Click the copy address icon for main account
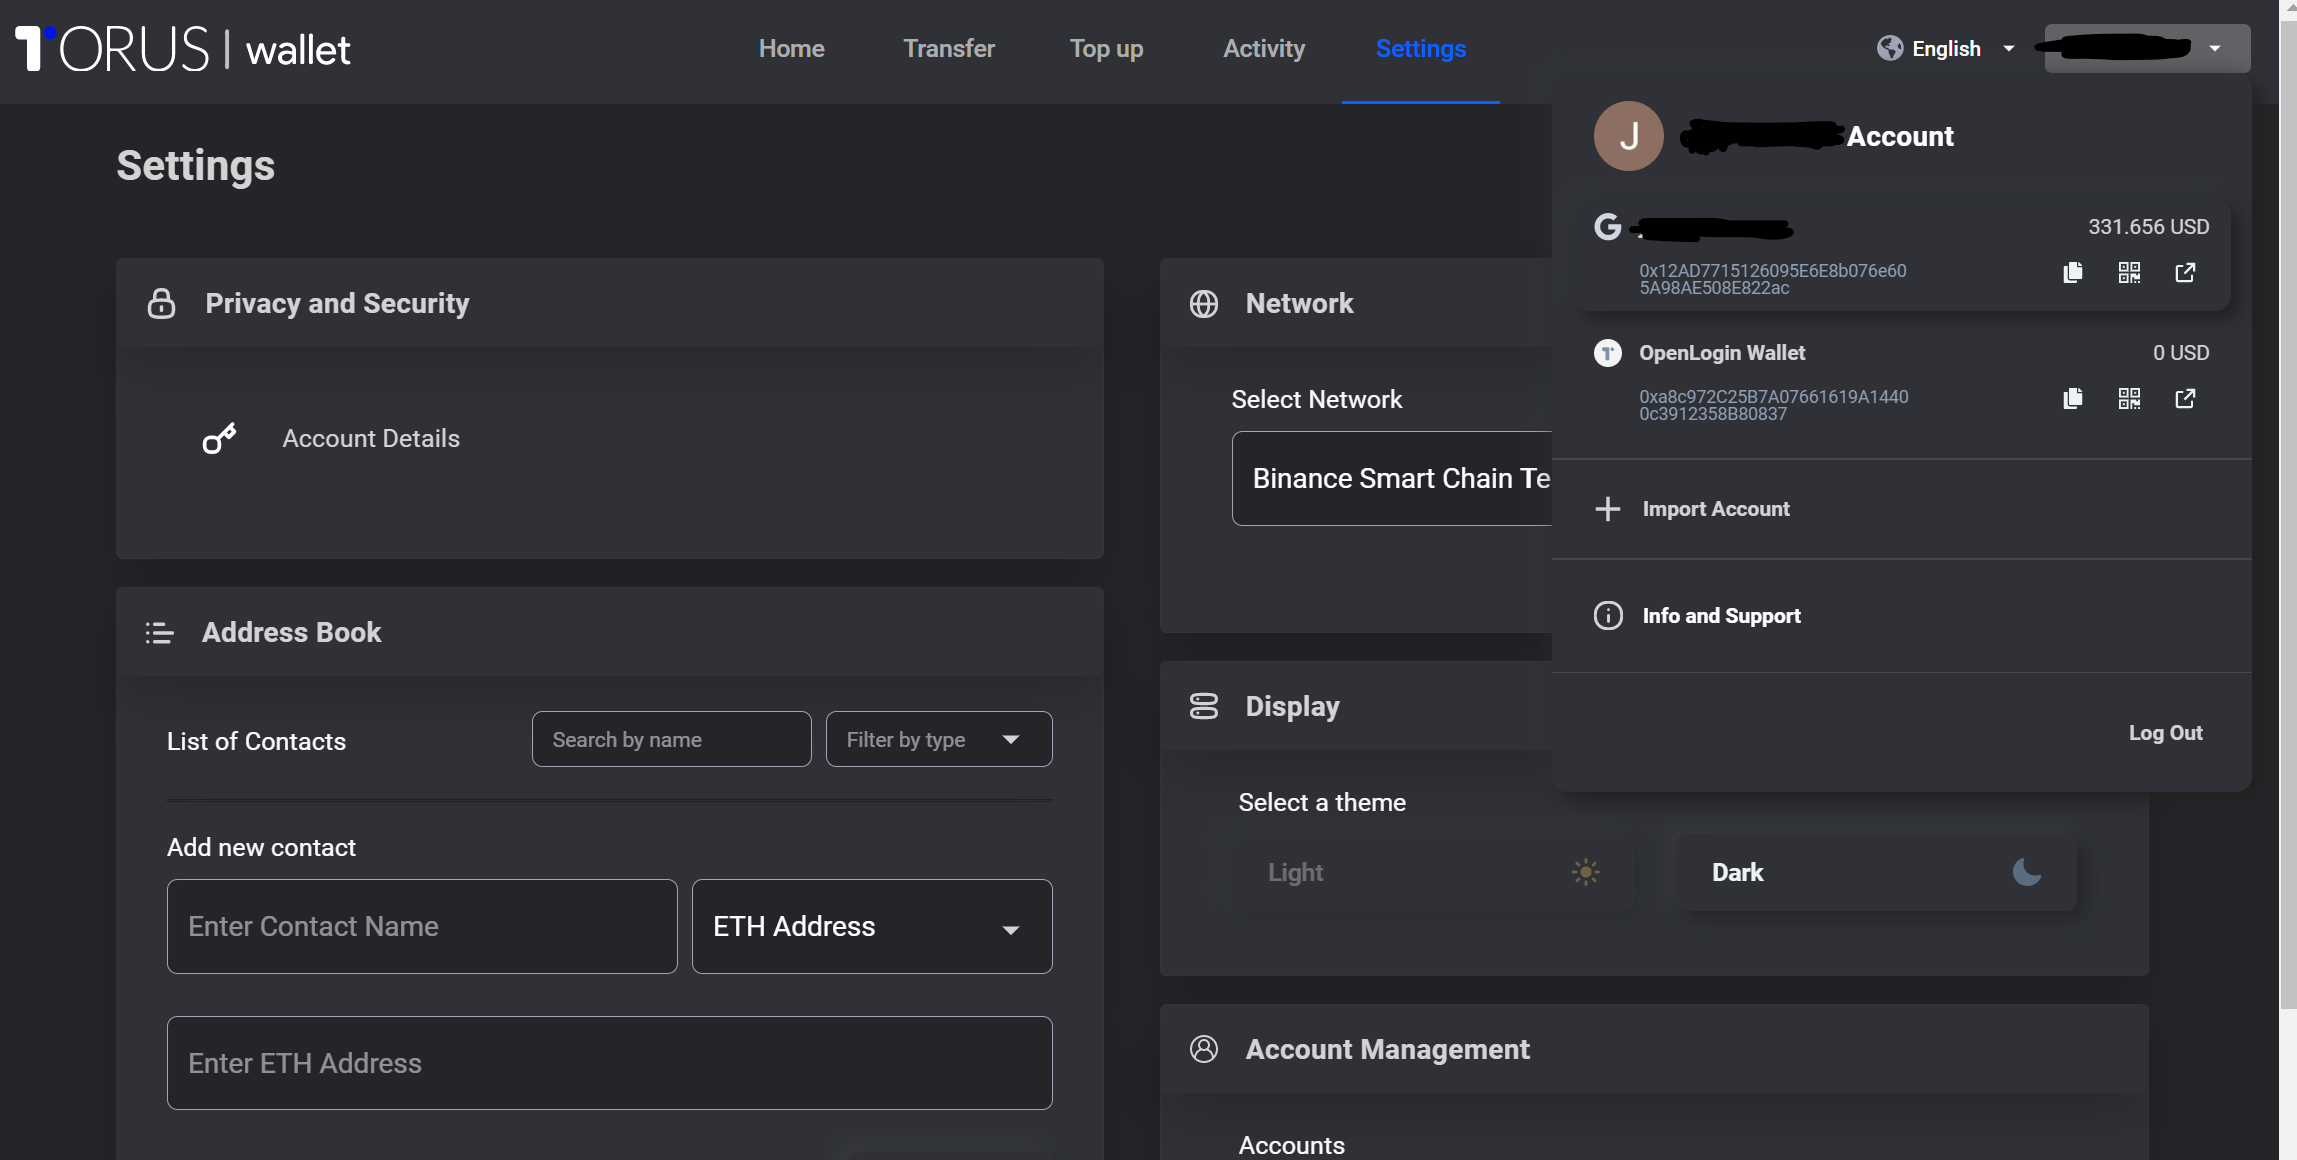Viewport: 2297px width, 1160px height. [2074, 271]
